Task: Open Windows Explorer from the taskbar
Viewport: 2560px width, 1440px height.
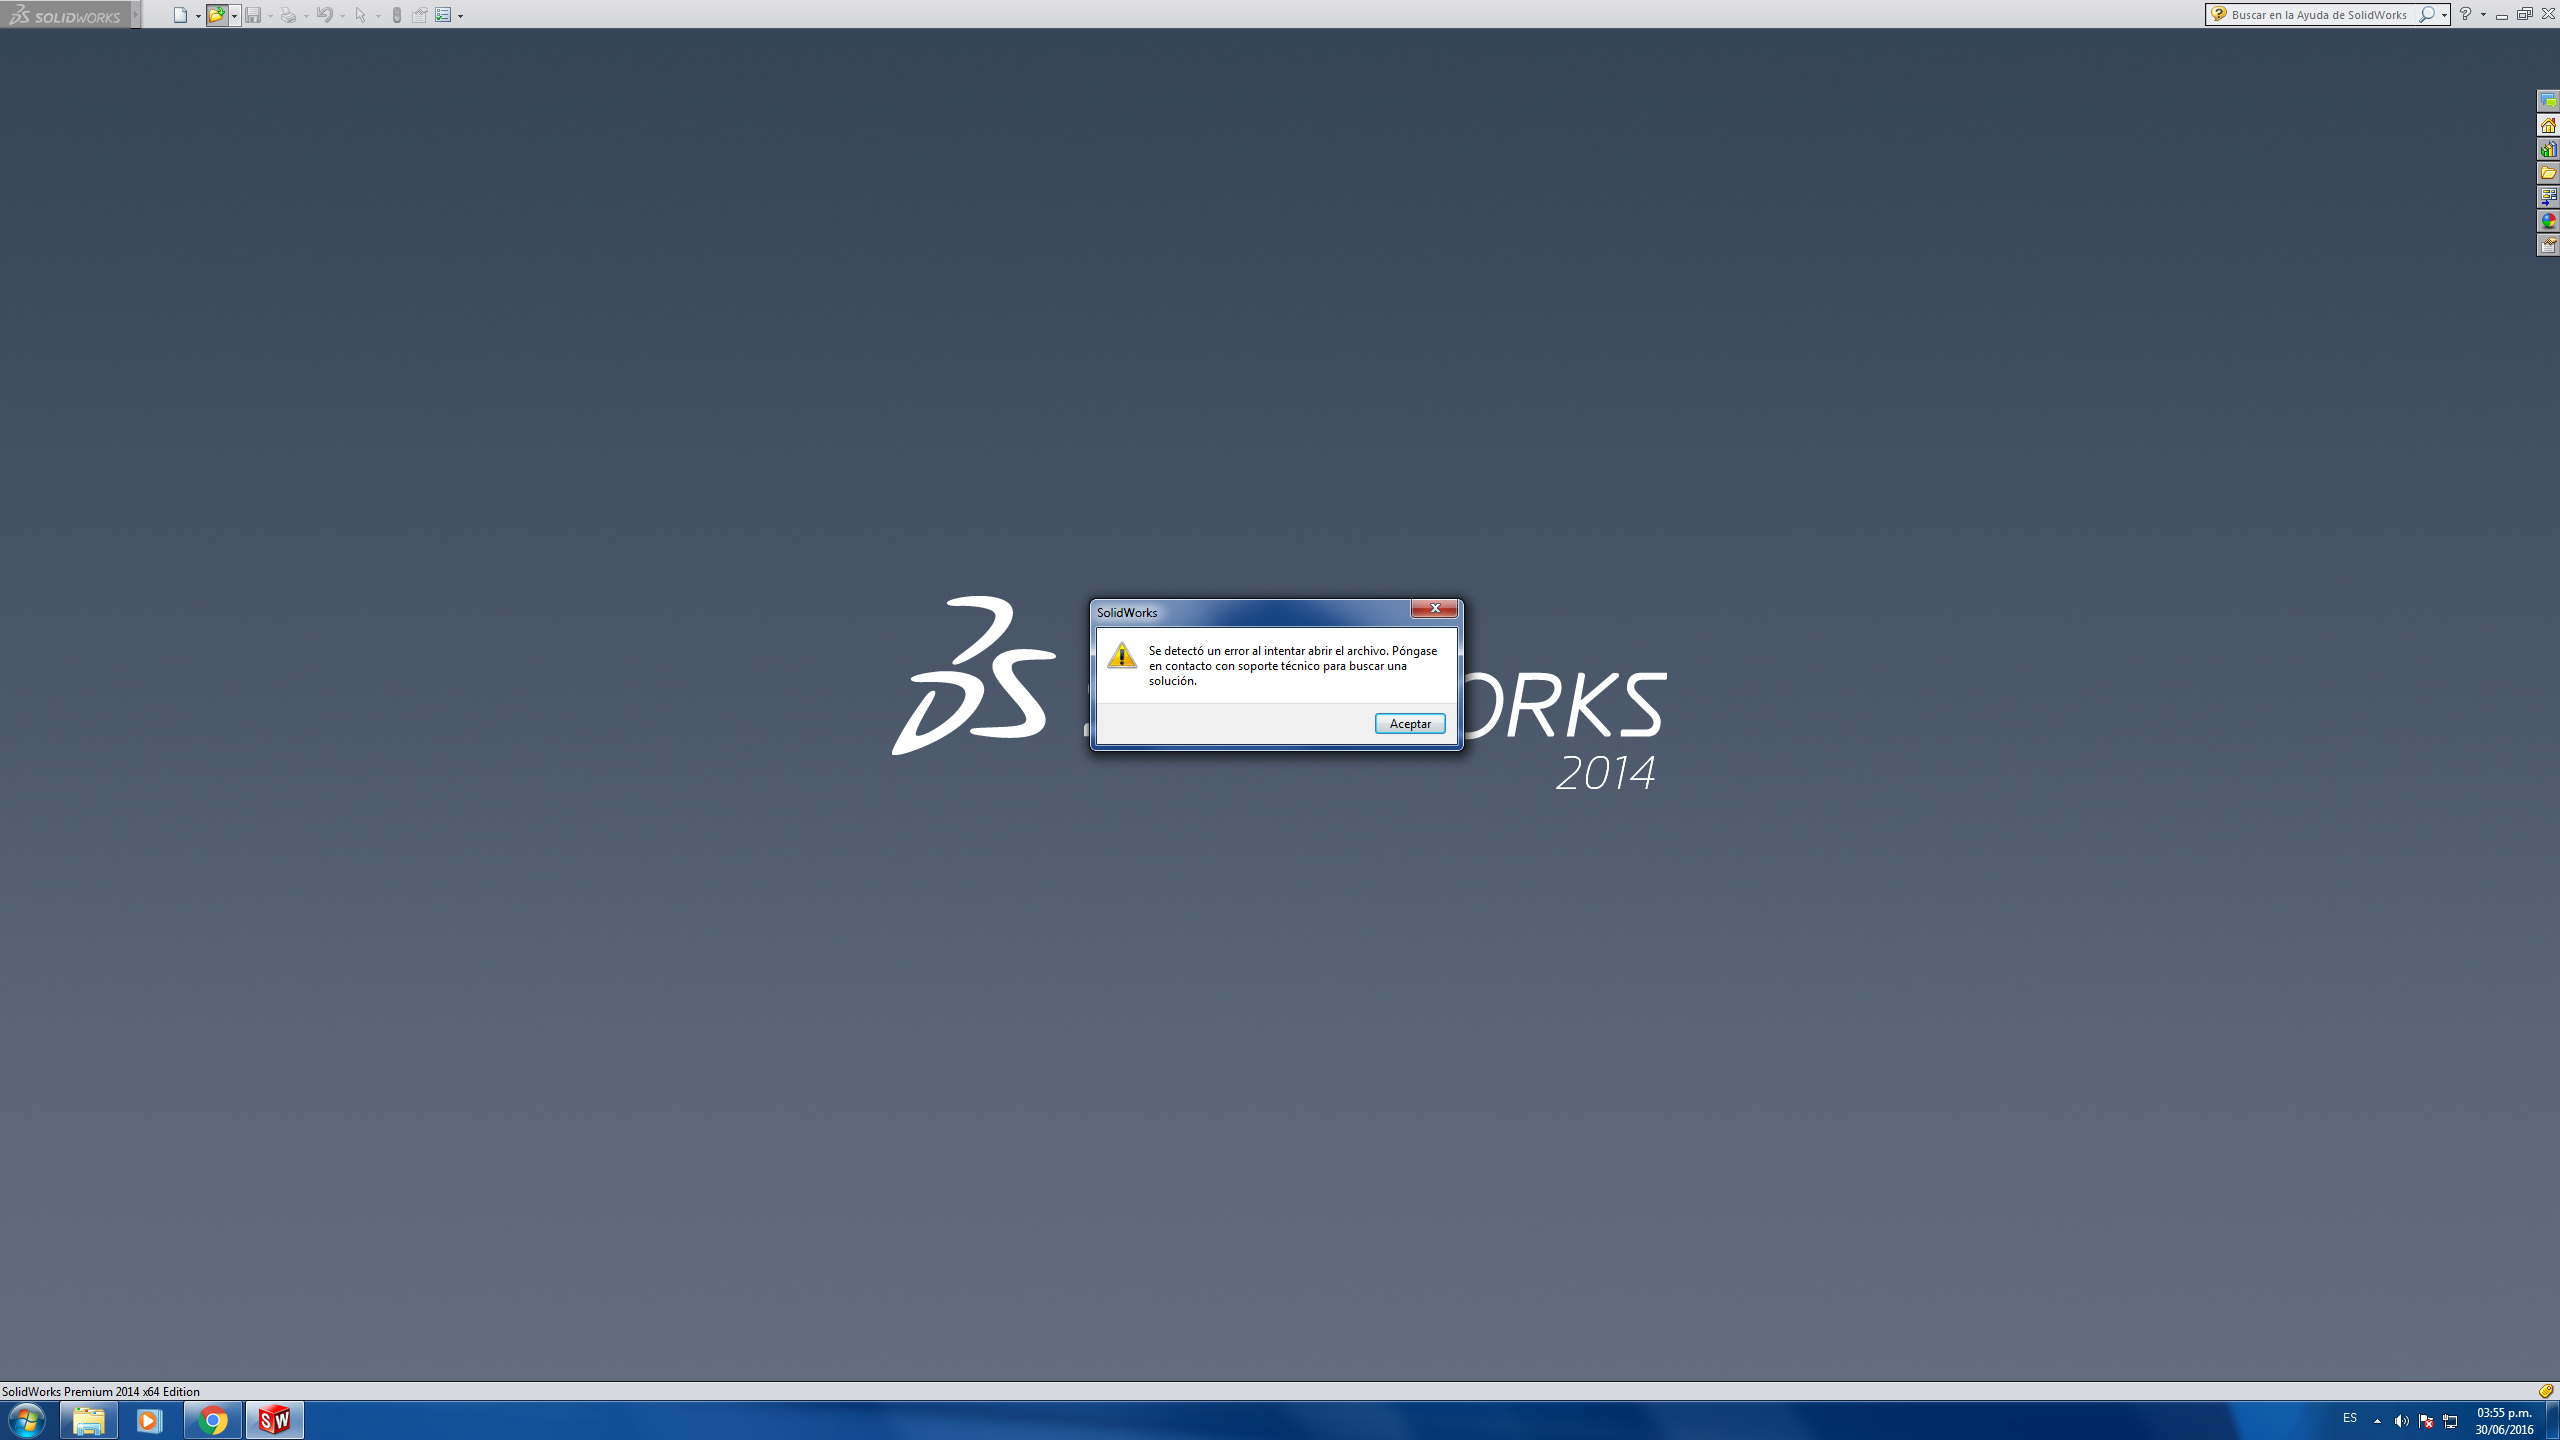Action: point(89,1420)
